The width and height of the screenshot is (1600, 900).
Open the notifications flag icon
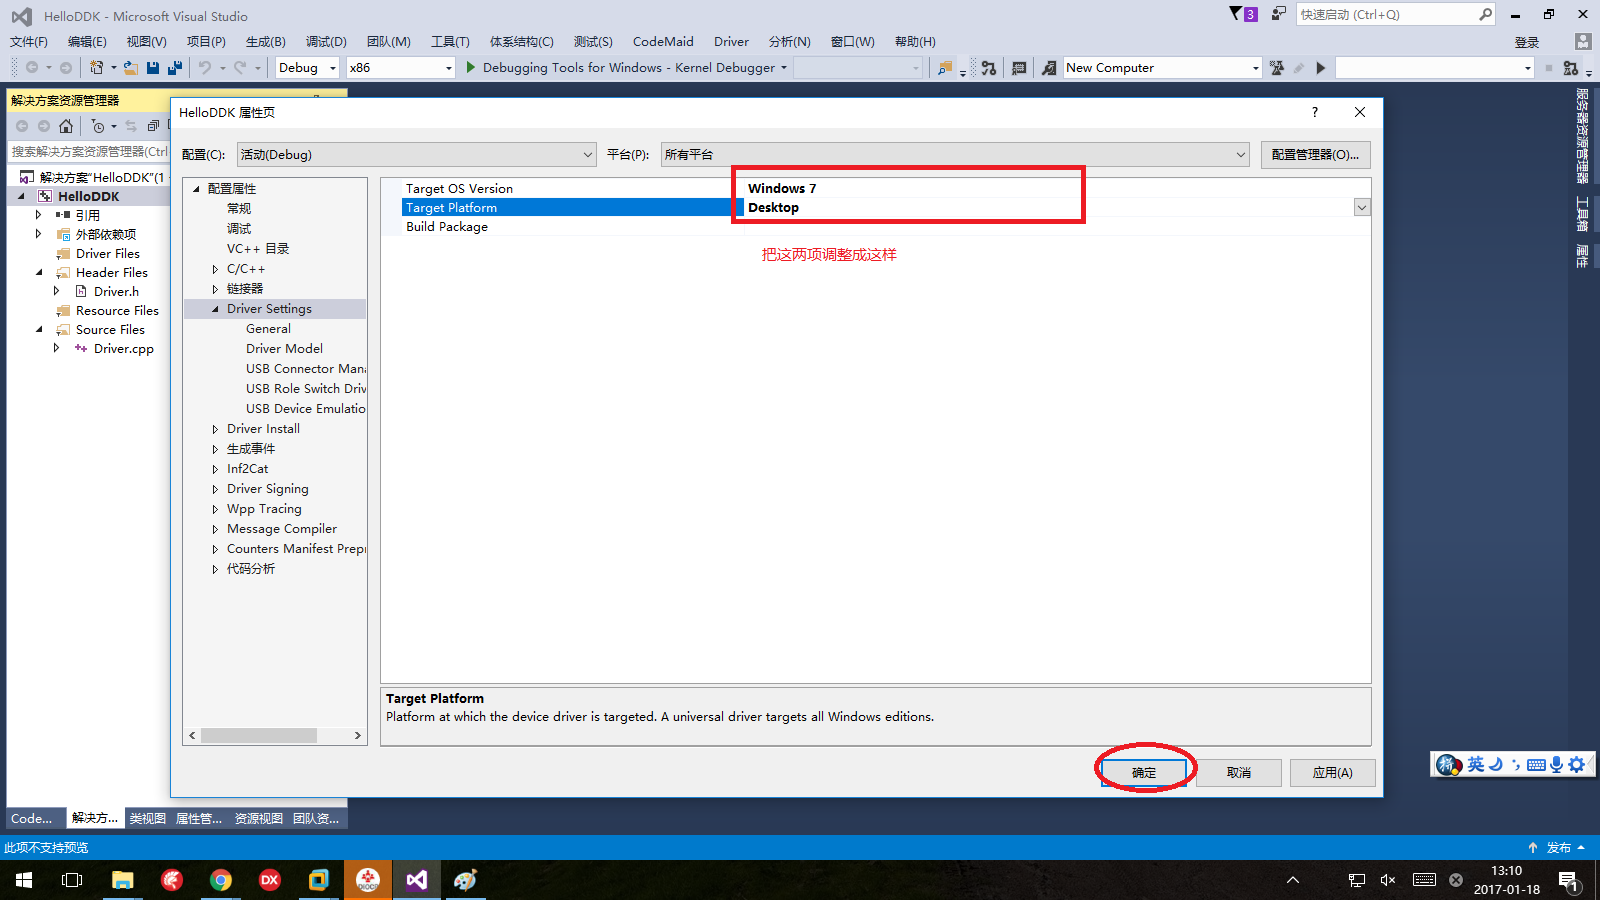click(x=1236, y=13)
